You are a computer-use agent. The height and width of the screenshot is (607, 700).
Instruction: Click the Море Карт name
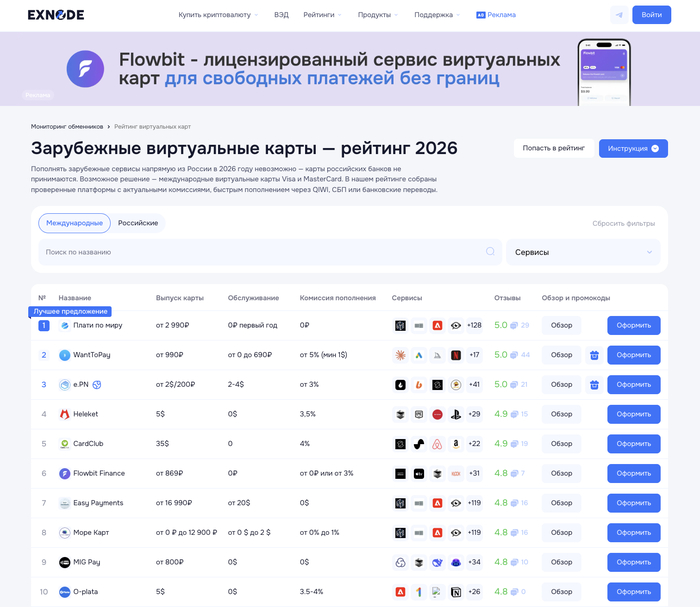tap(91, 532)
